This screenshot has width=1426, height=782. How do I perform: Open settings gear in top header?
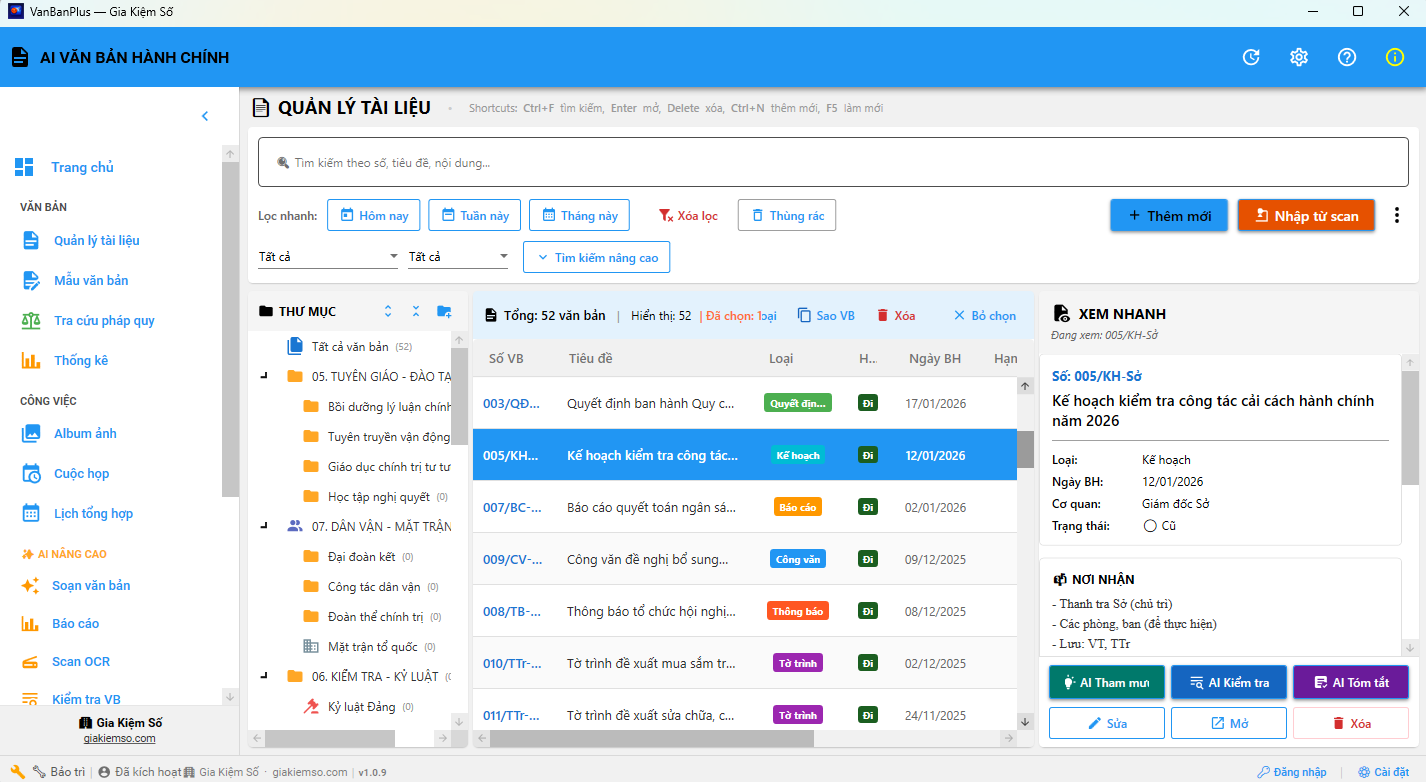pos(1299,57)
